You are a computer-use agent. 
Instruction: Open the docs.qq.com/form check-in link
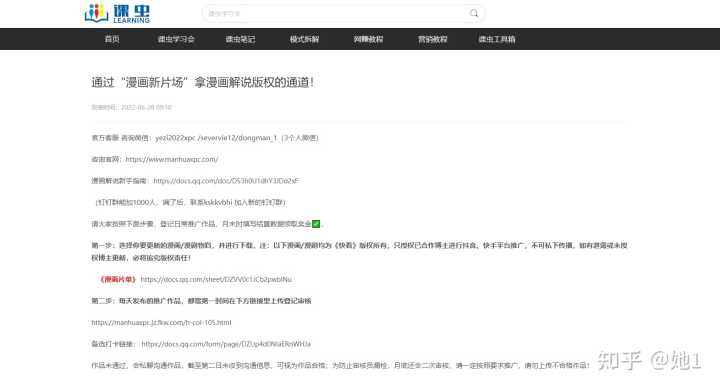226,344
